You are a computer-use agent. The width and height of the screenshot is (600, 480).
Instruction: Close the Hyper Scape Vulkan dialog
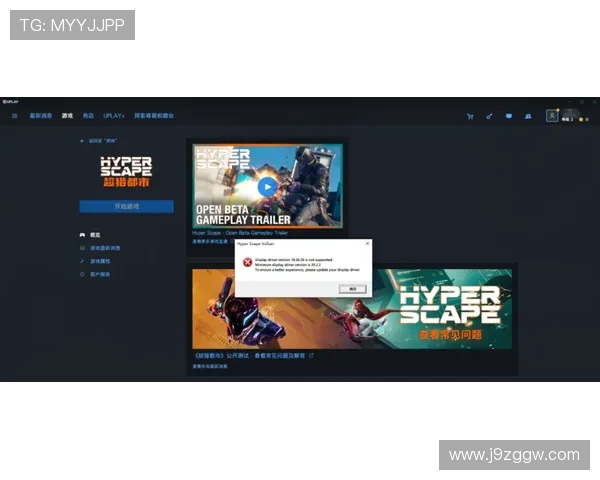click(367, 243)
